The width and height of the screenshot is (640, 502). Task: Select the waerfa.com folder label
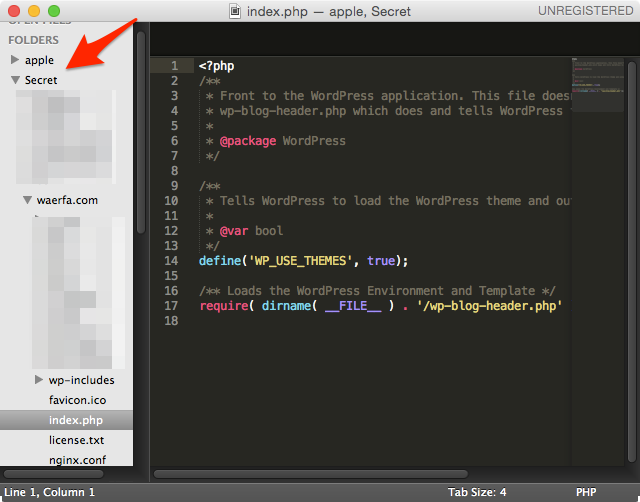tap(67, 200)
